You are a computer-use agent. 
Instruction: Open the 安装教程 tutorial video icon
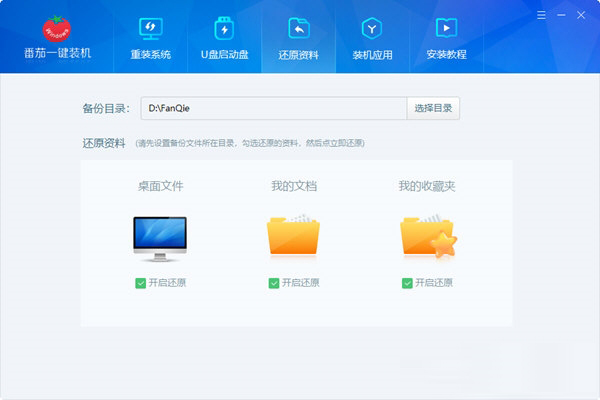pyautogui.click(x=446, y=27)
